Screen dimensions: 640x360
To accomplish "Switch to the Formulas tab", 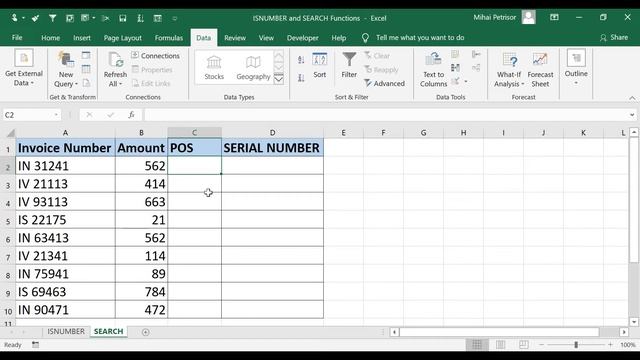I will click(169, 38).
